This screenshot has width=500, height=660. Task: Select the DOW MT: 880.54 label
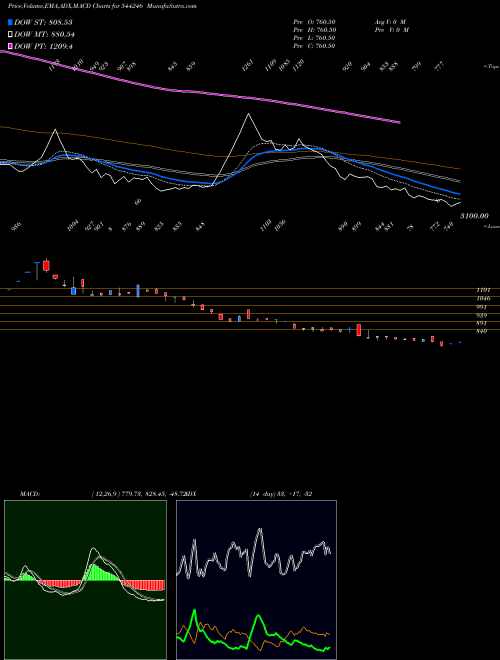click(x=44, y=35)
